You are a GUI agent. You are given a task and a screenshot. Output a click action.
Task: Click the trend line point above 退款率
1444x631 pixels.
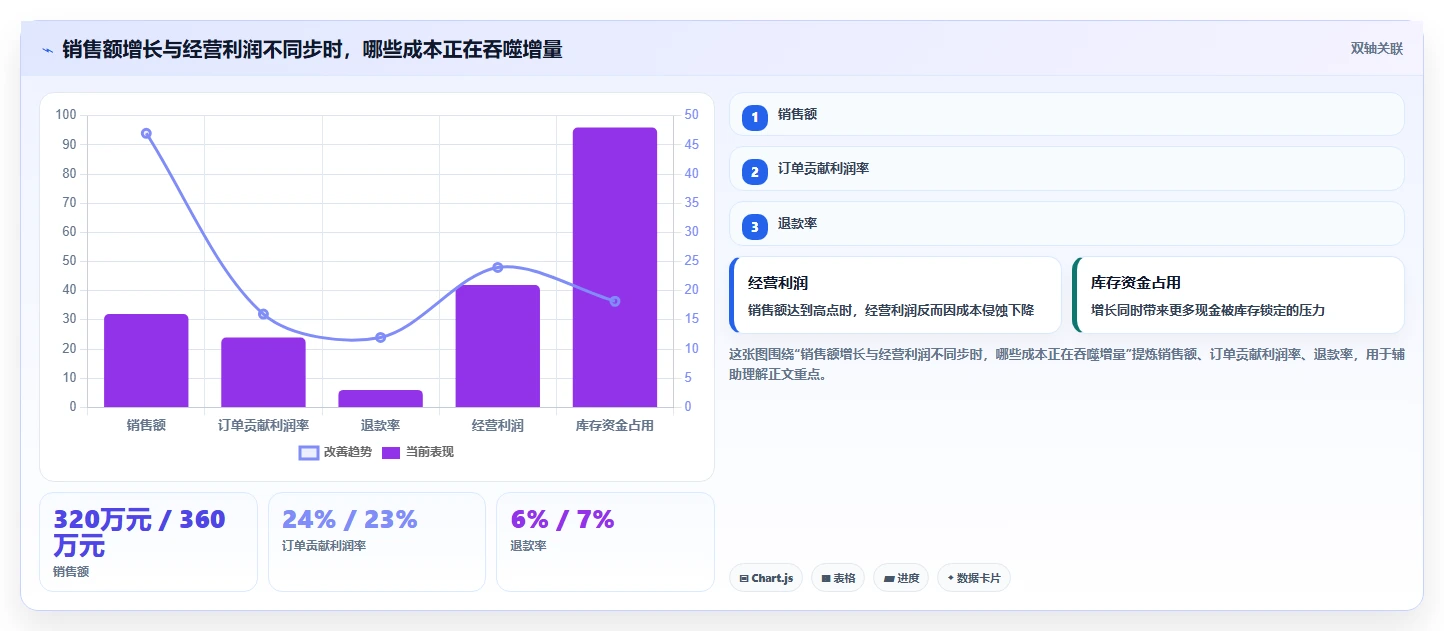click(x=380, y=337)
